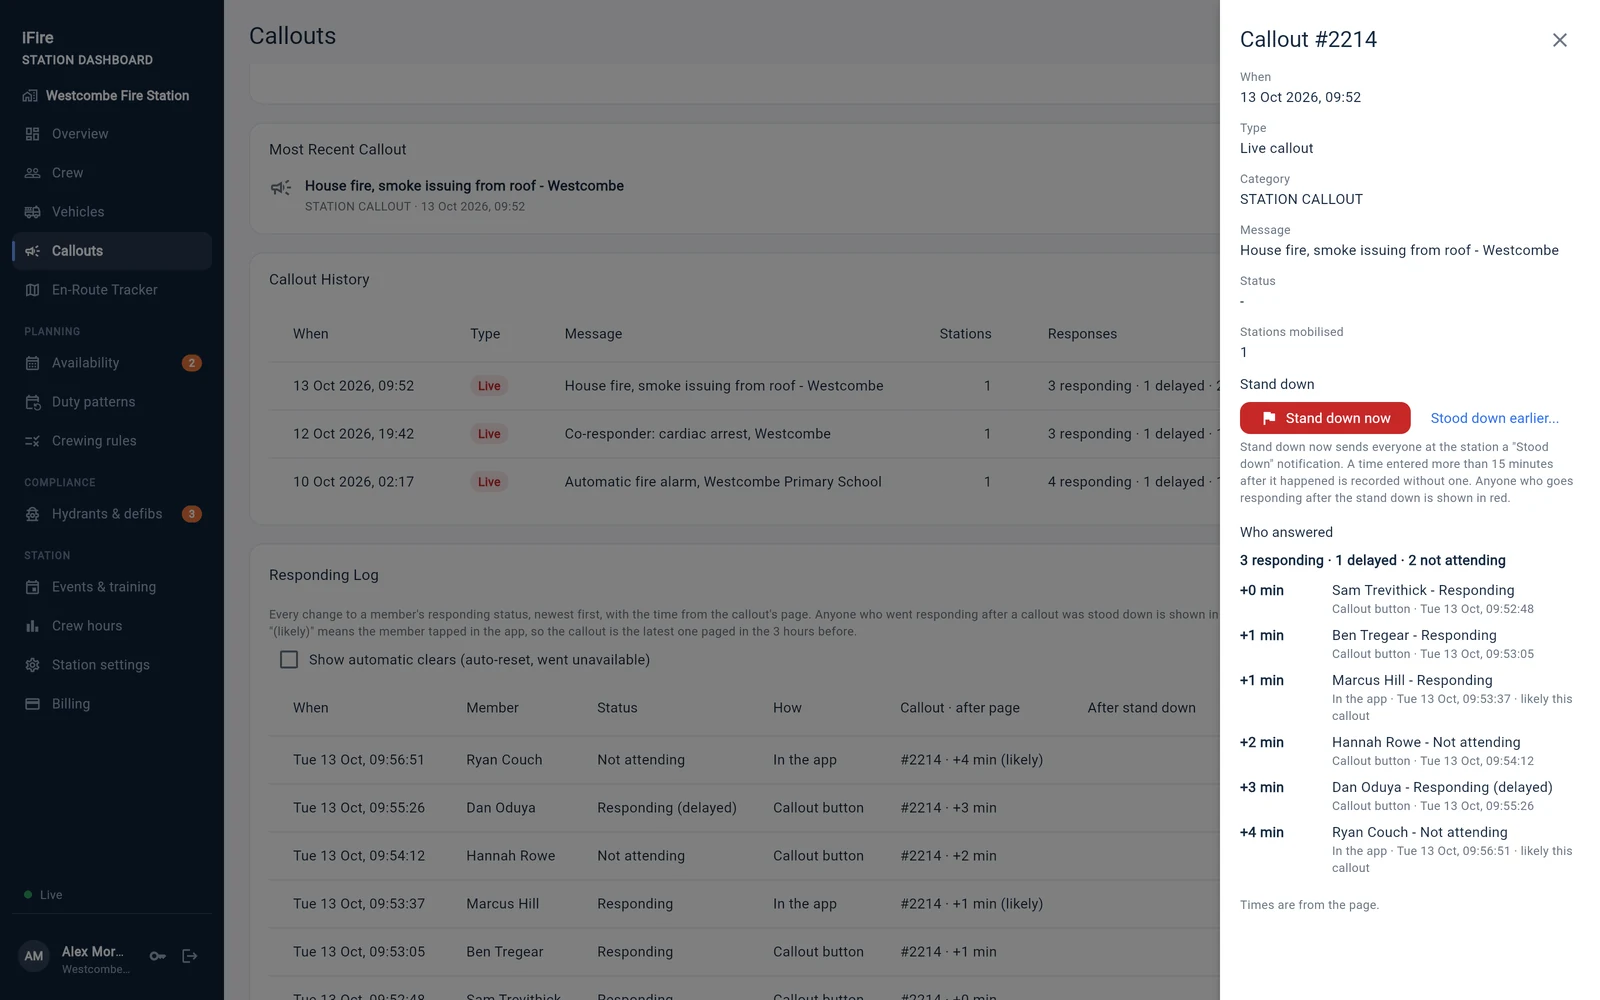1600x1000 pixels.
Task: Click the Station settings gear icon
Action: coord(32,665)
